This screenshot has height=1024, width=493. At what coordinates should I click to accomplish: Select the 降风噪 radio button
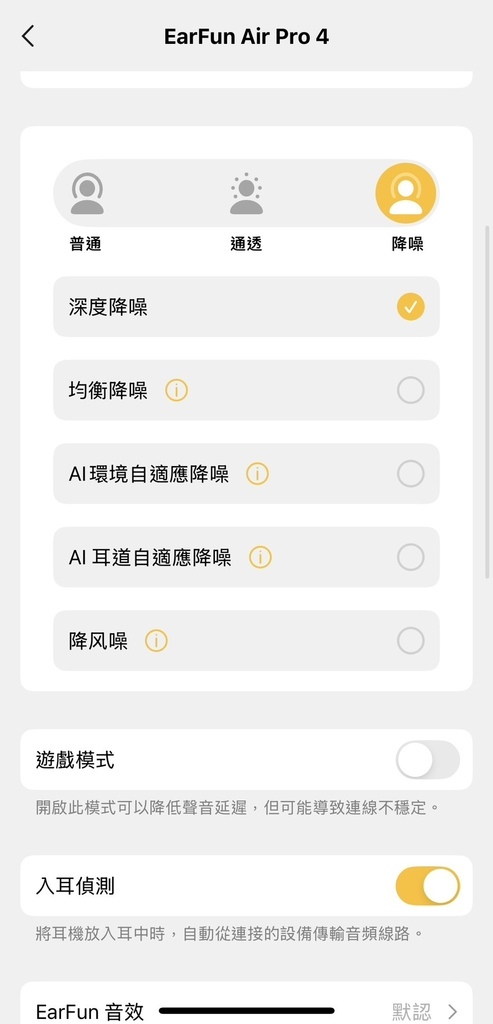(x=411, y=641)
